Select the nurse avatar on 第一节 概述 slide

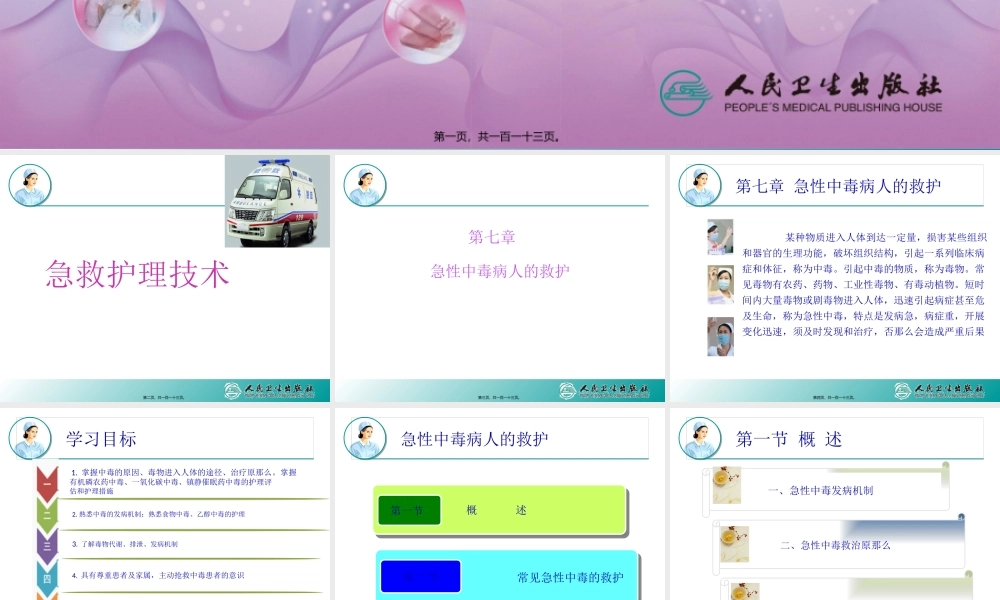click(701, 438)
